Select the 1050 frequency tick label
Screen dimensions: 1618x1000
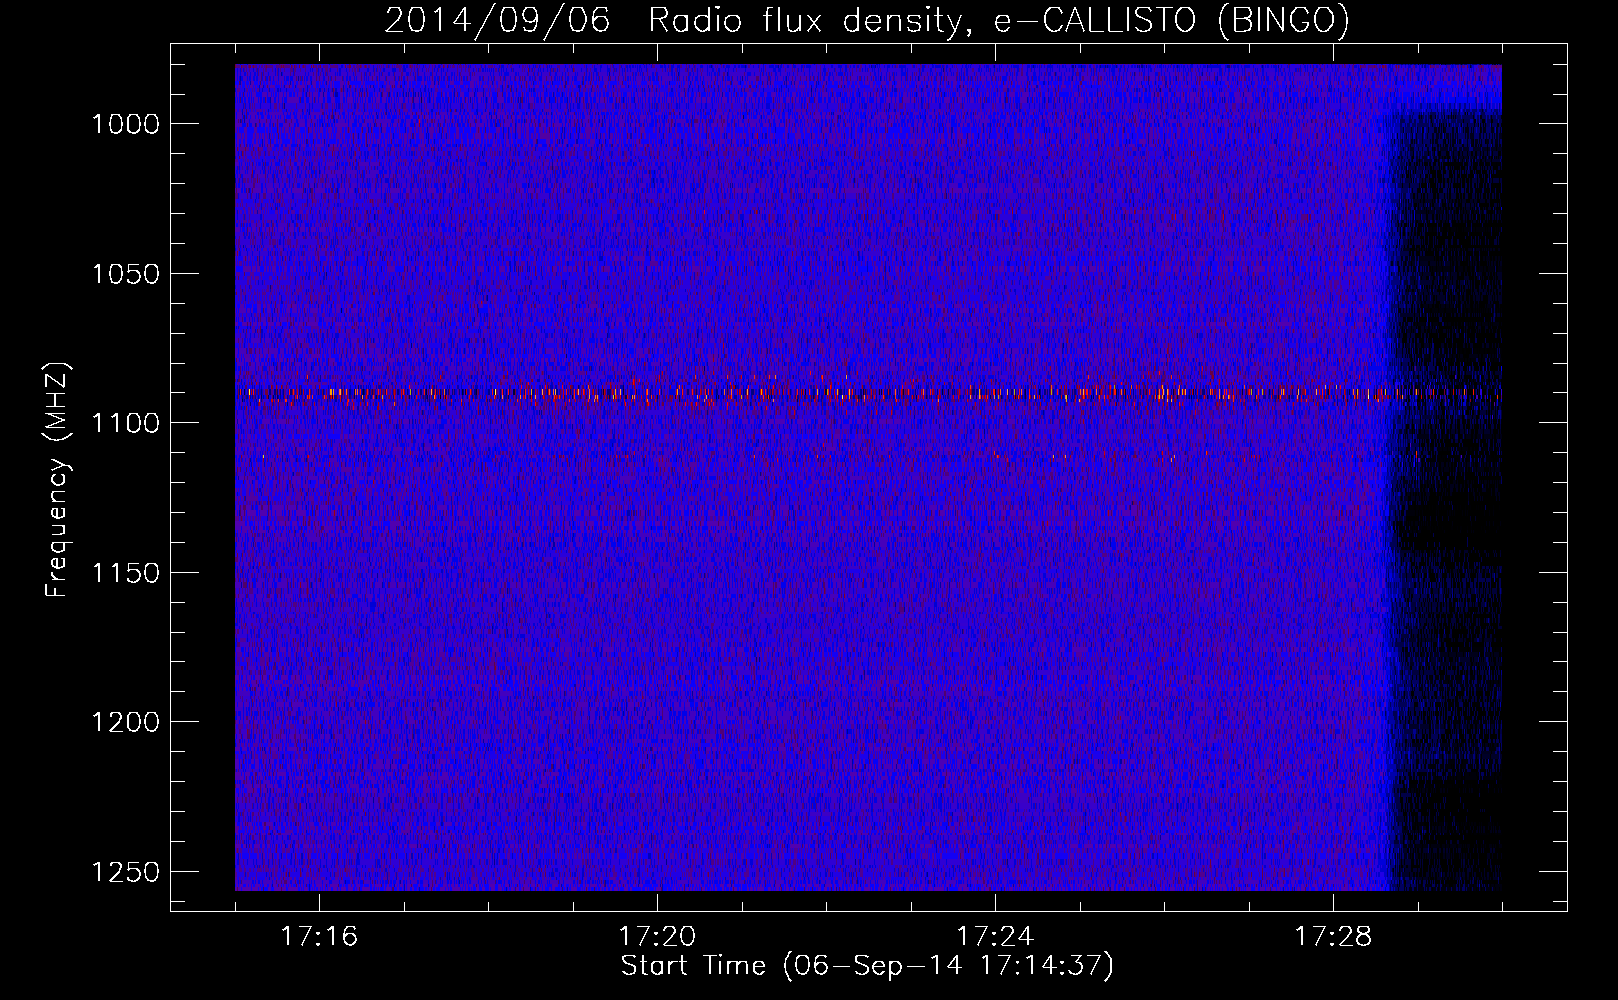pyautogui.click(x=125, y=274)
